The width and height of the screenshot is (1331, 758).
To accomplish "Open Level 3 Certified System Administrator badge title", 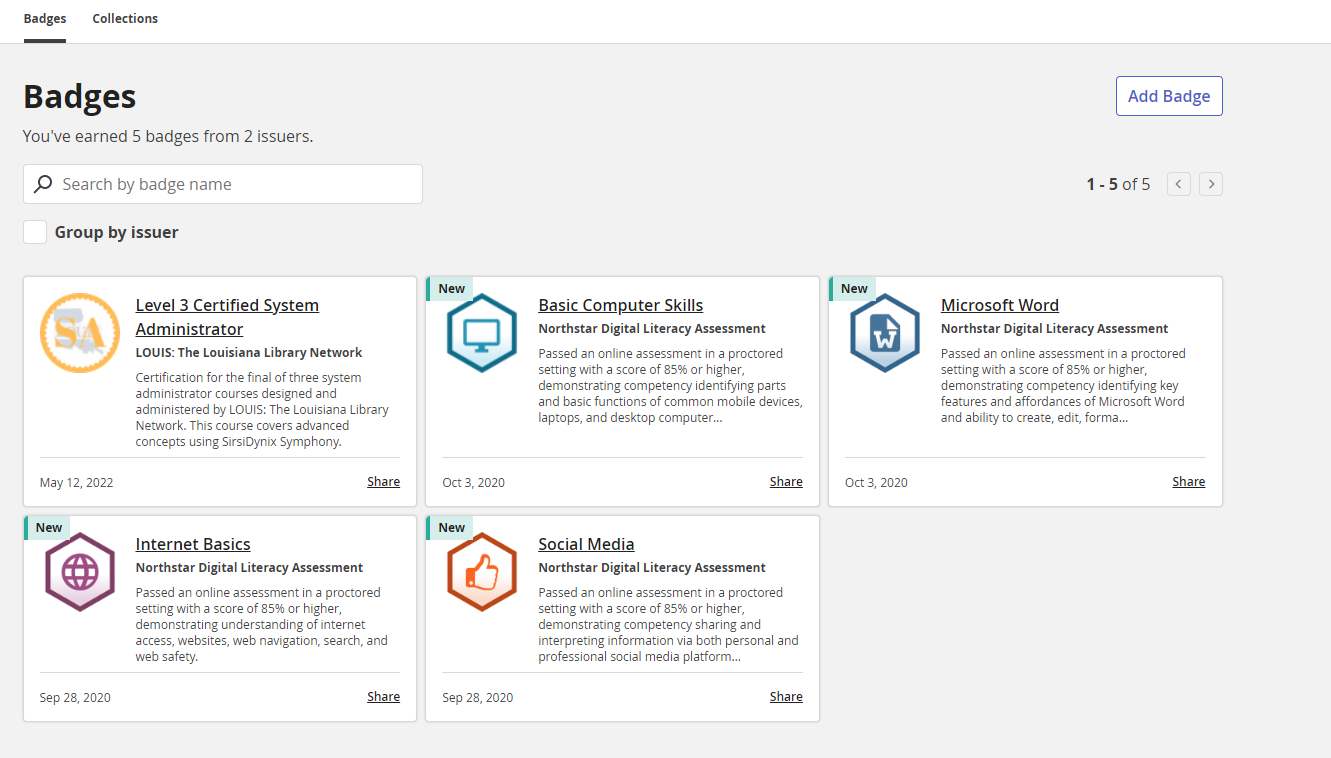I will (227, 317).
